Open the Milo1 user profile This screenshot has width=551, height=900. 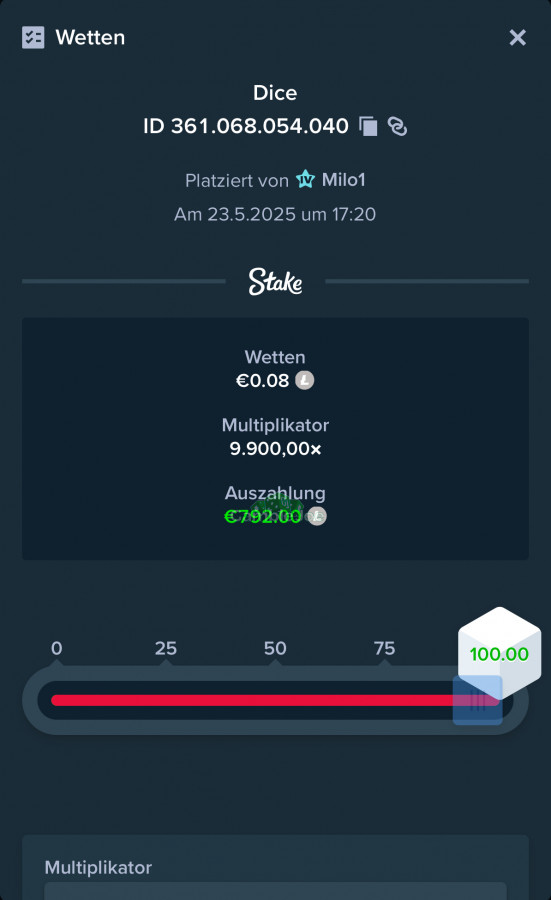[x=343, y=180]
